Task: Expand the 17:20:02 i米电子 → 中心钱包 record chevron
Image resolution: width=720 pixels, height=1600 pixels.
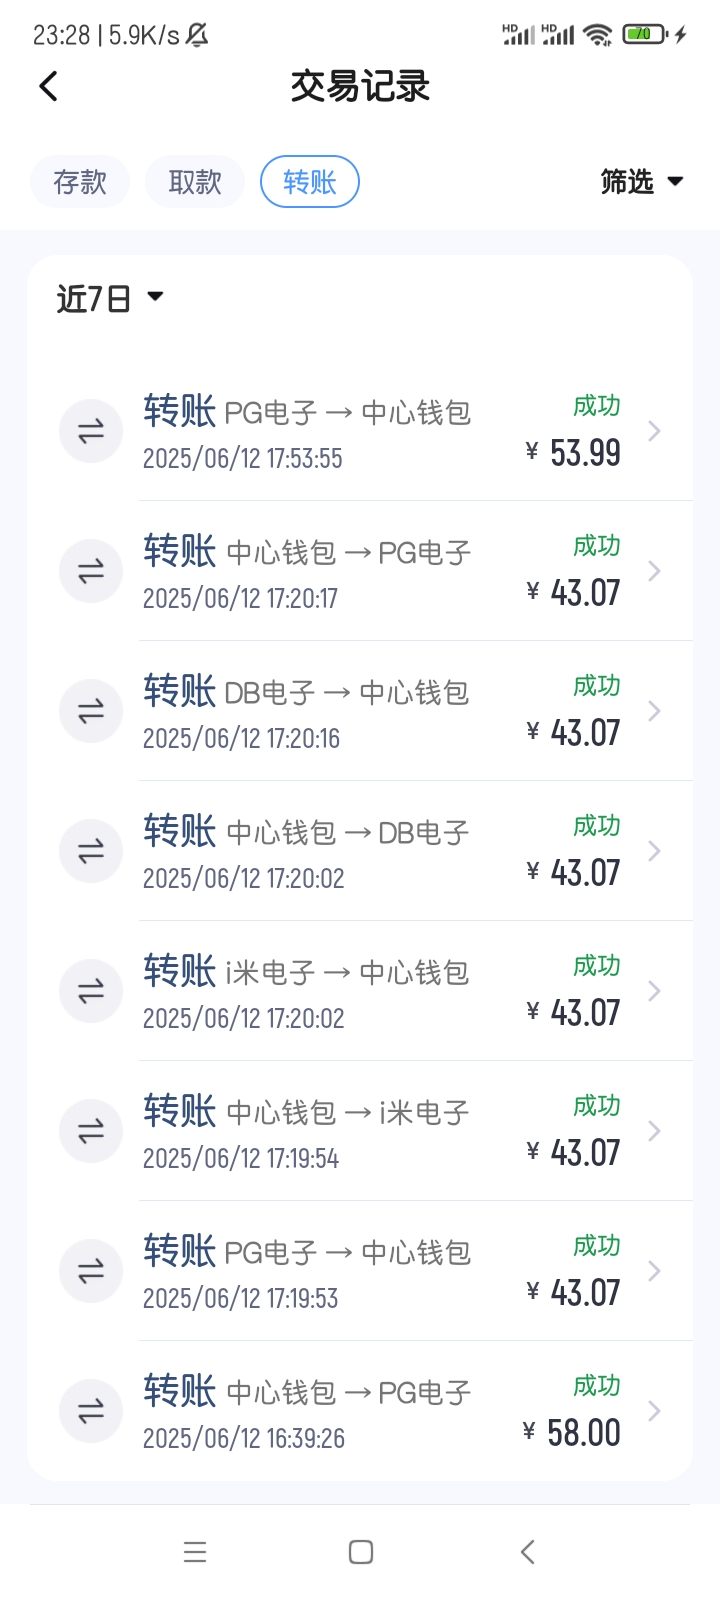Action: [x=655, y=991]
